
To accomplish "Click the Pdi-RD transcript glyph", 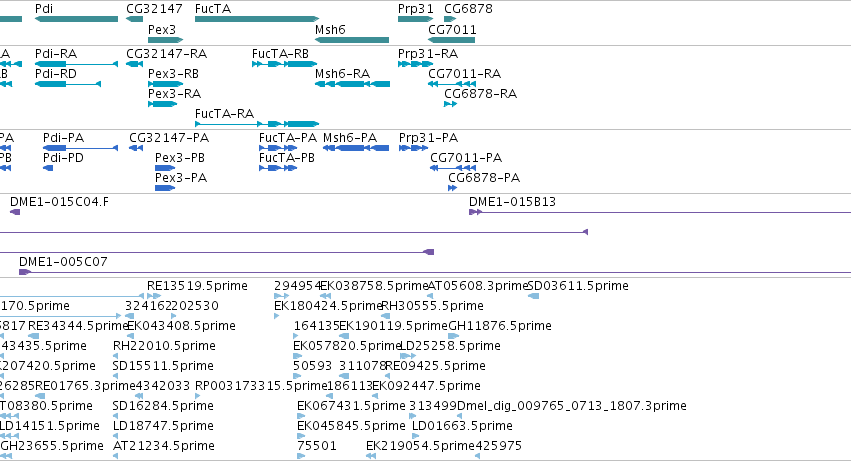I will coord(68,84).
